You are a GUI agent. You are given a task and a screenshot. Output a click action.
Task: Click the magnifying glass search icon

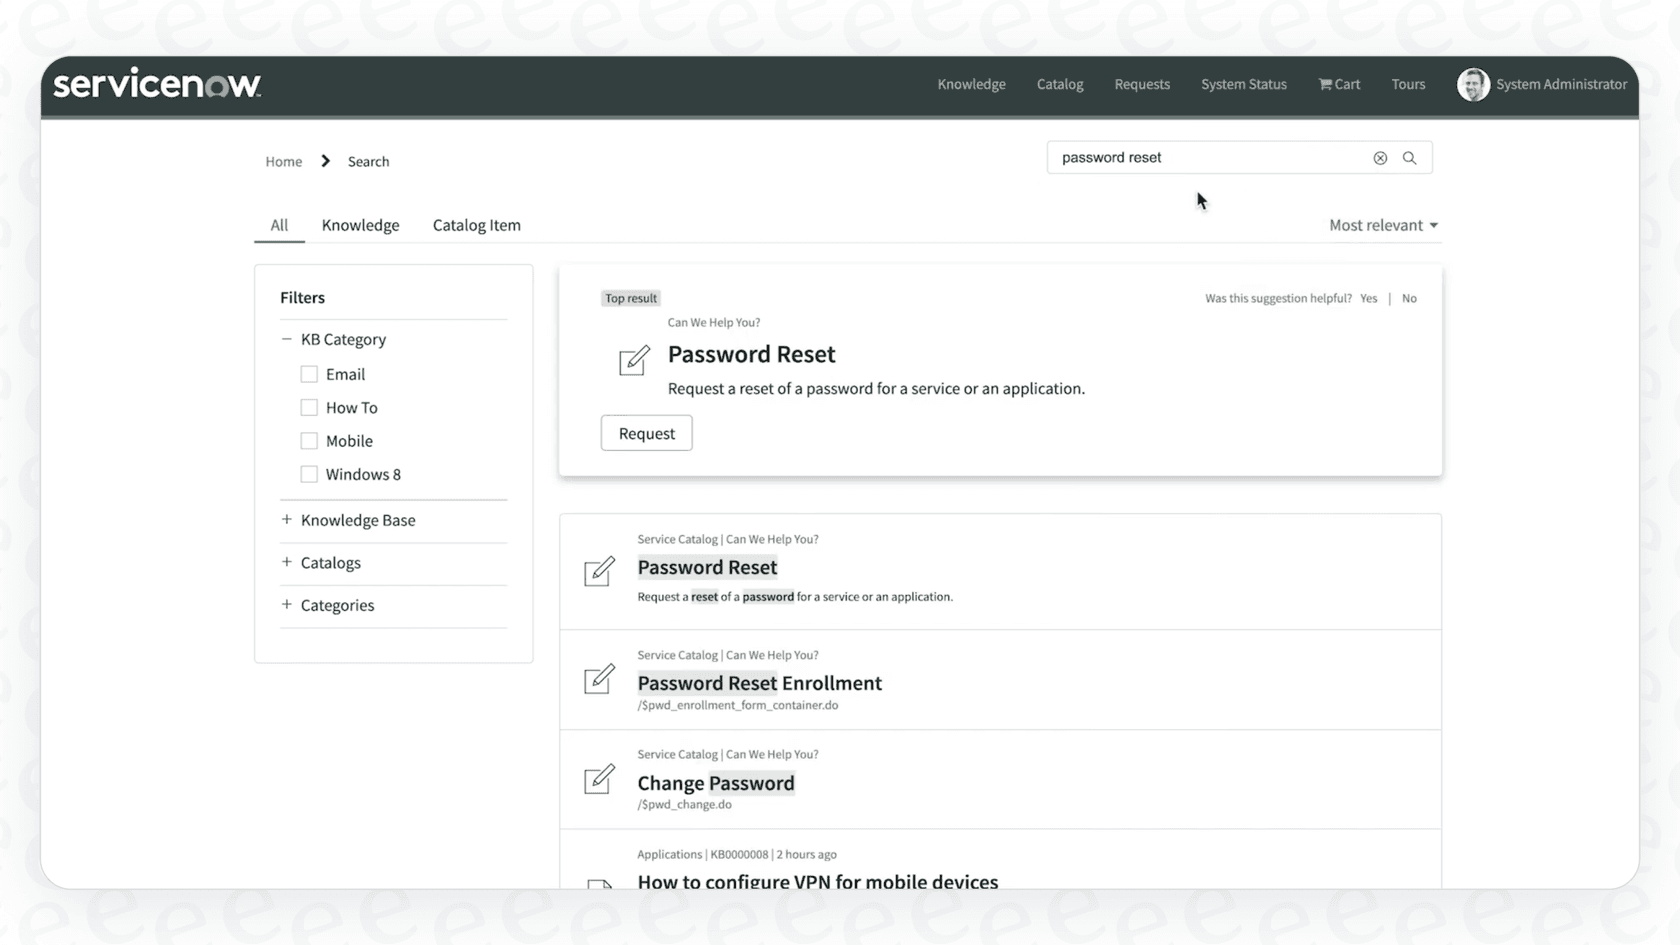click(x=1410, y=157)
